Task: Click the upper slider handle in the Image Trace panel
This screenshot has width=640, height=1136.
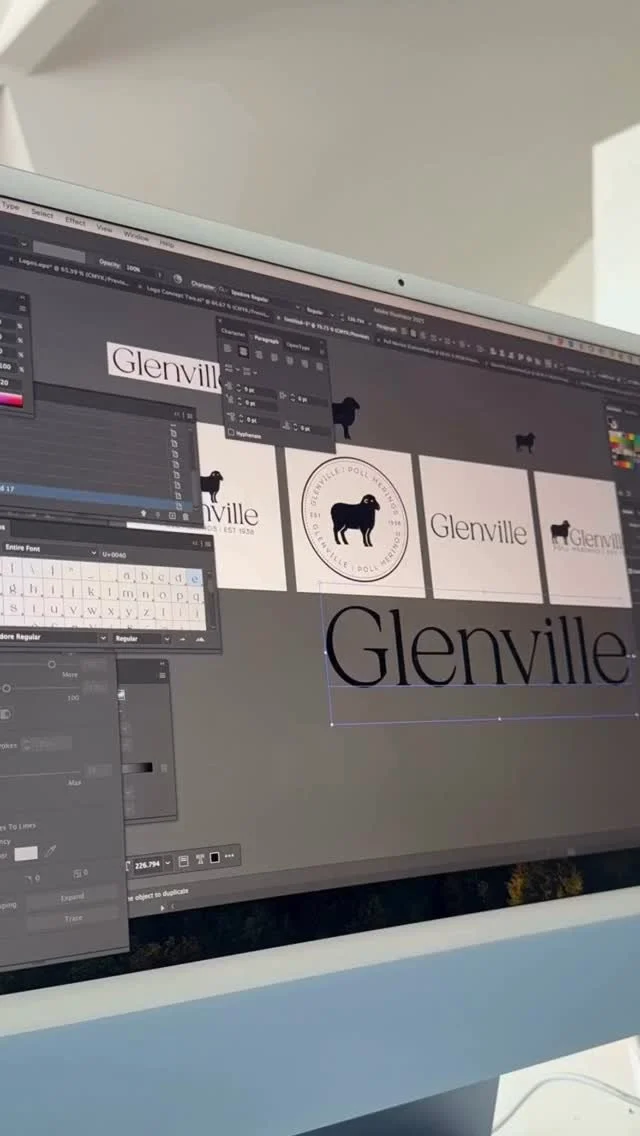Action: (51, 664)
